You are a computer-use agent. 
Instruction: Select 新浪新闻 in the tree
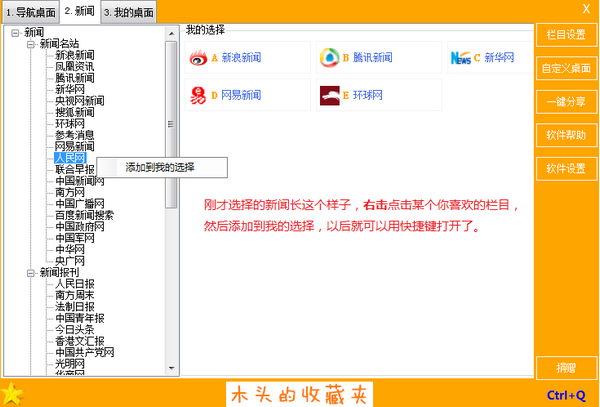[x=75, y=55]
